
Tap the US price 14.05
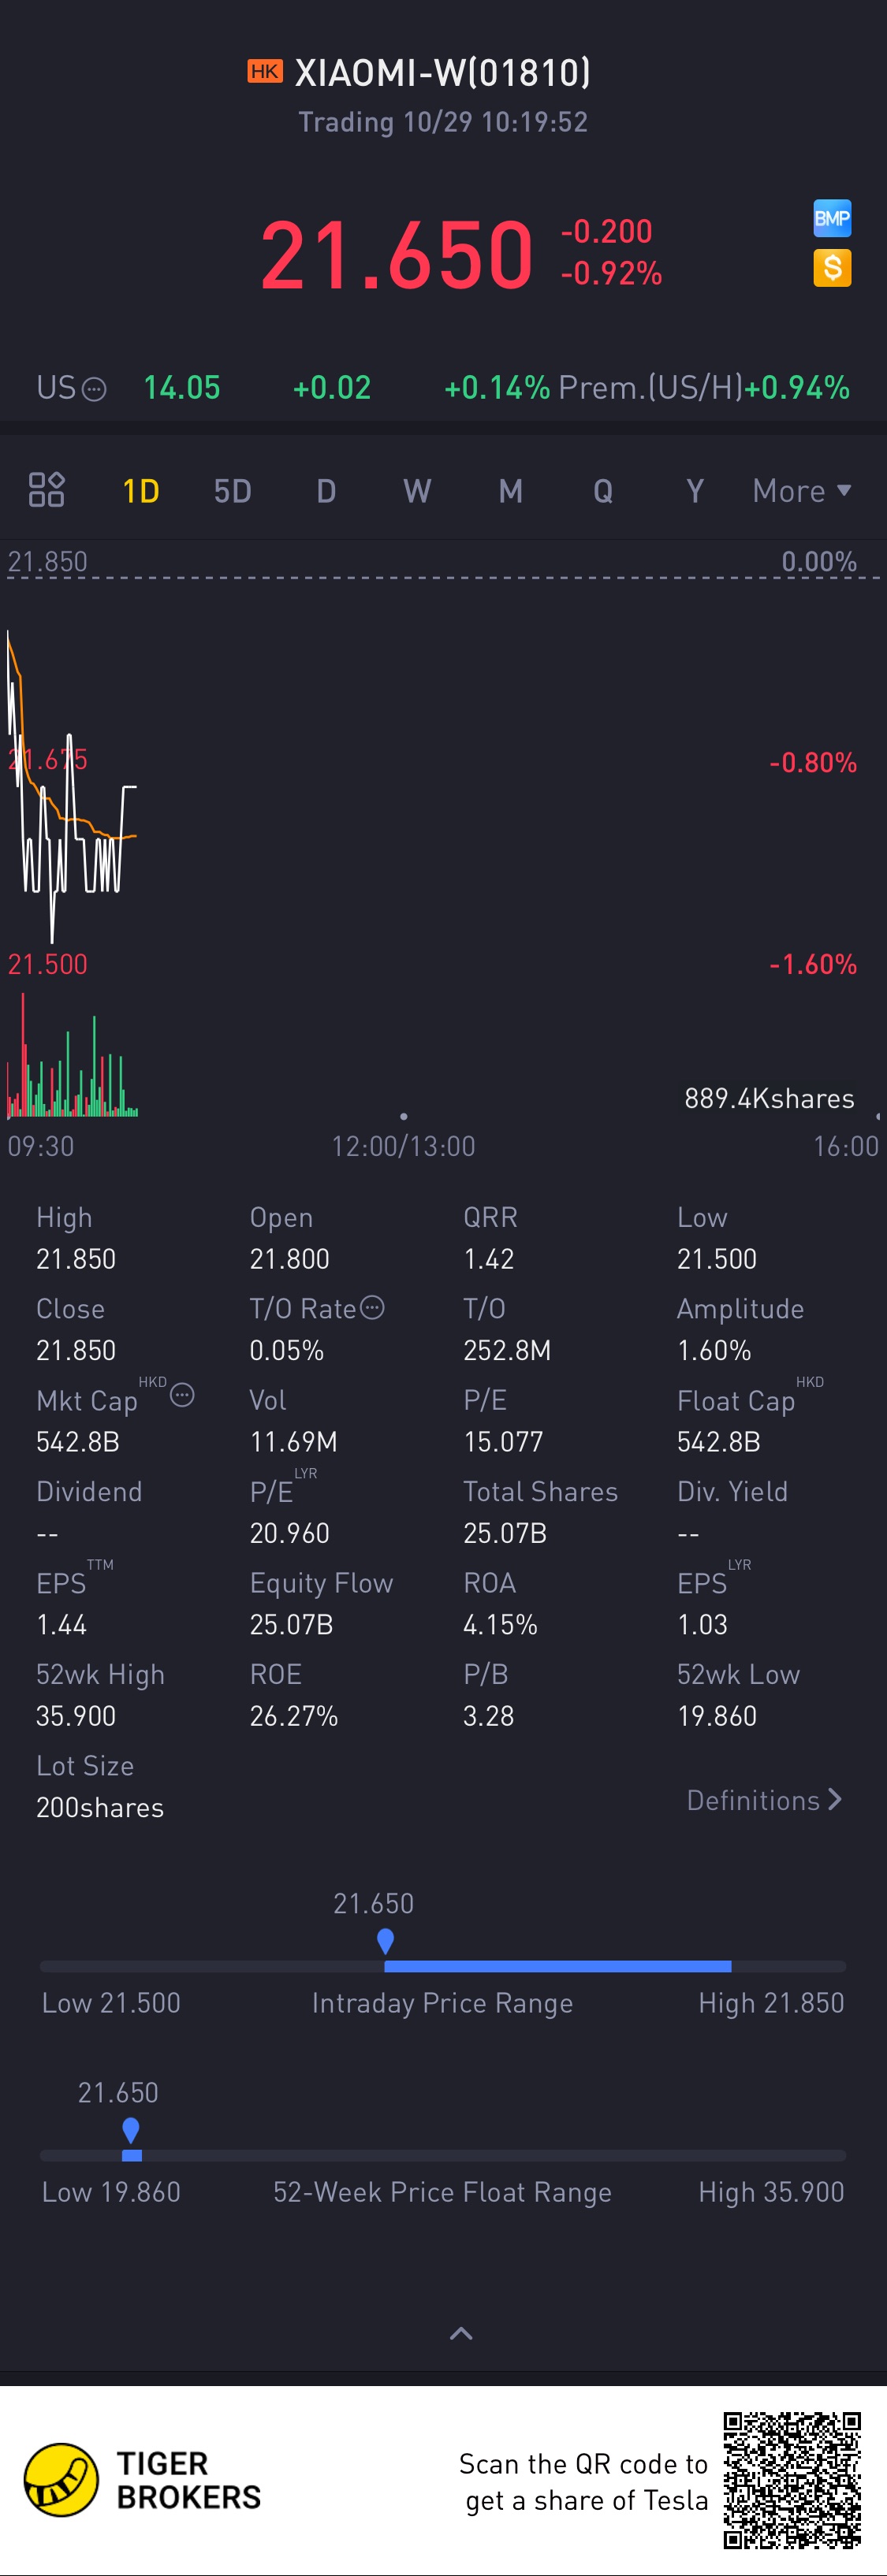tap(182, 388)
